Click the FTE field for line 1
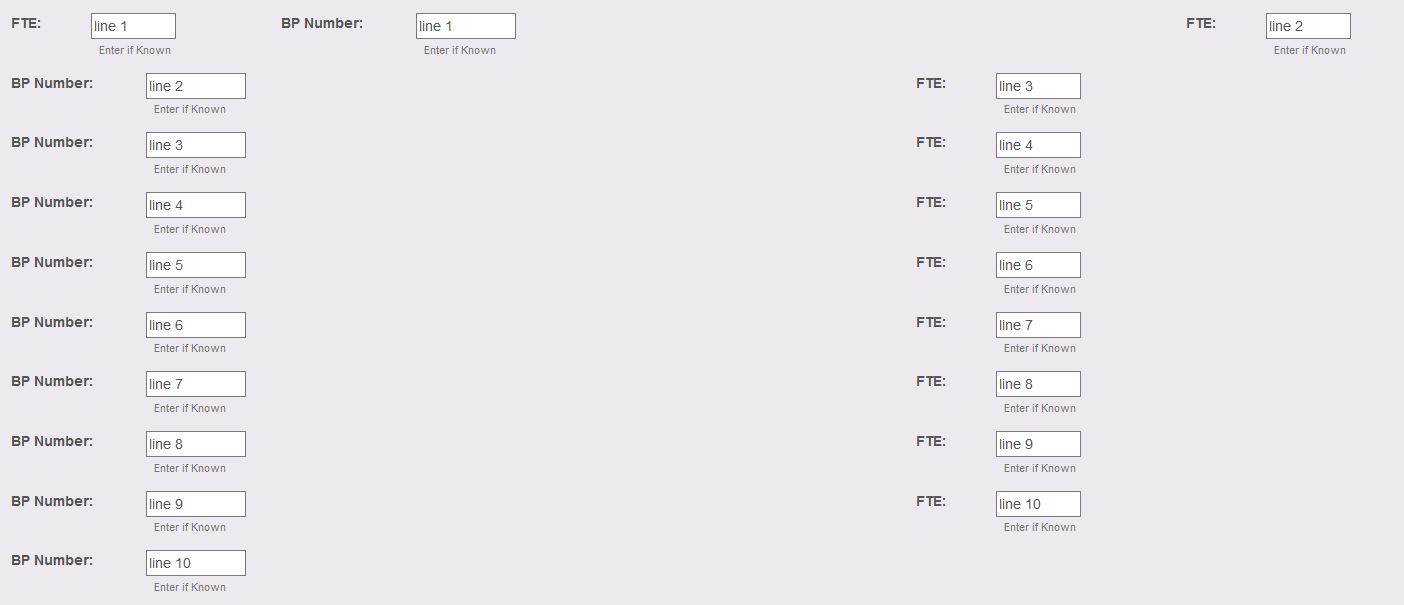 (133, 26)
